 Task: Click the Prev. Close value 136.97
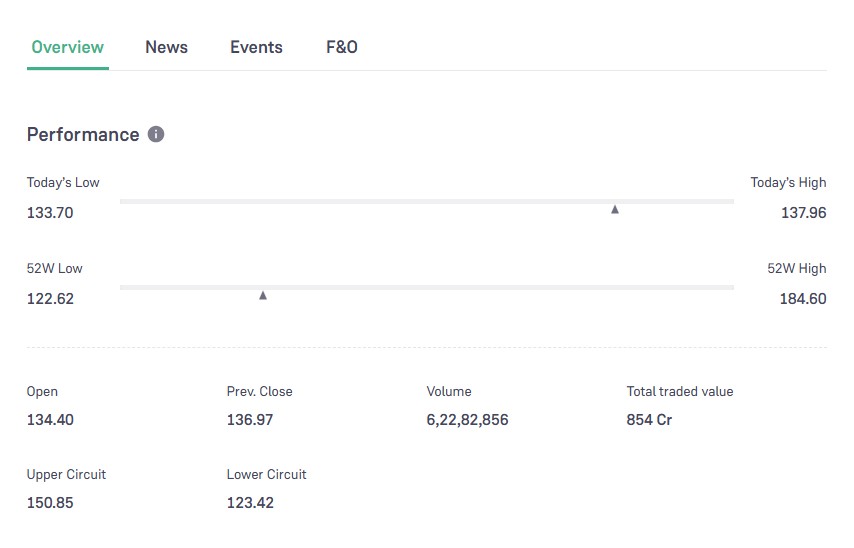250,420
